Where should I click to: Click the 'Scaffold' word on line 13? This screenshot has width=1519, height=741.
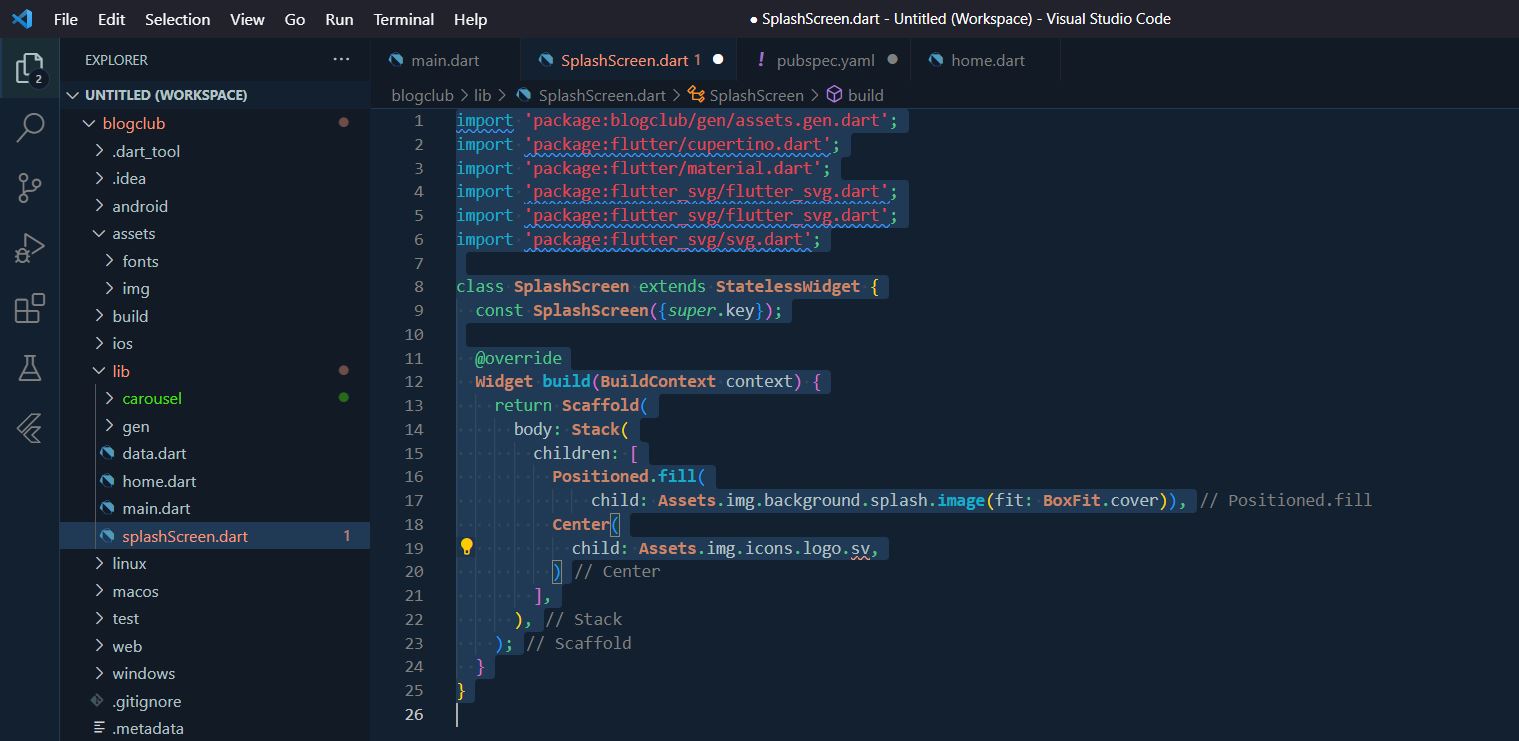pos(600,405)
